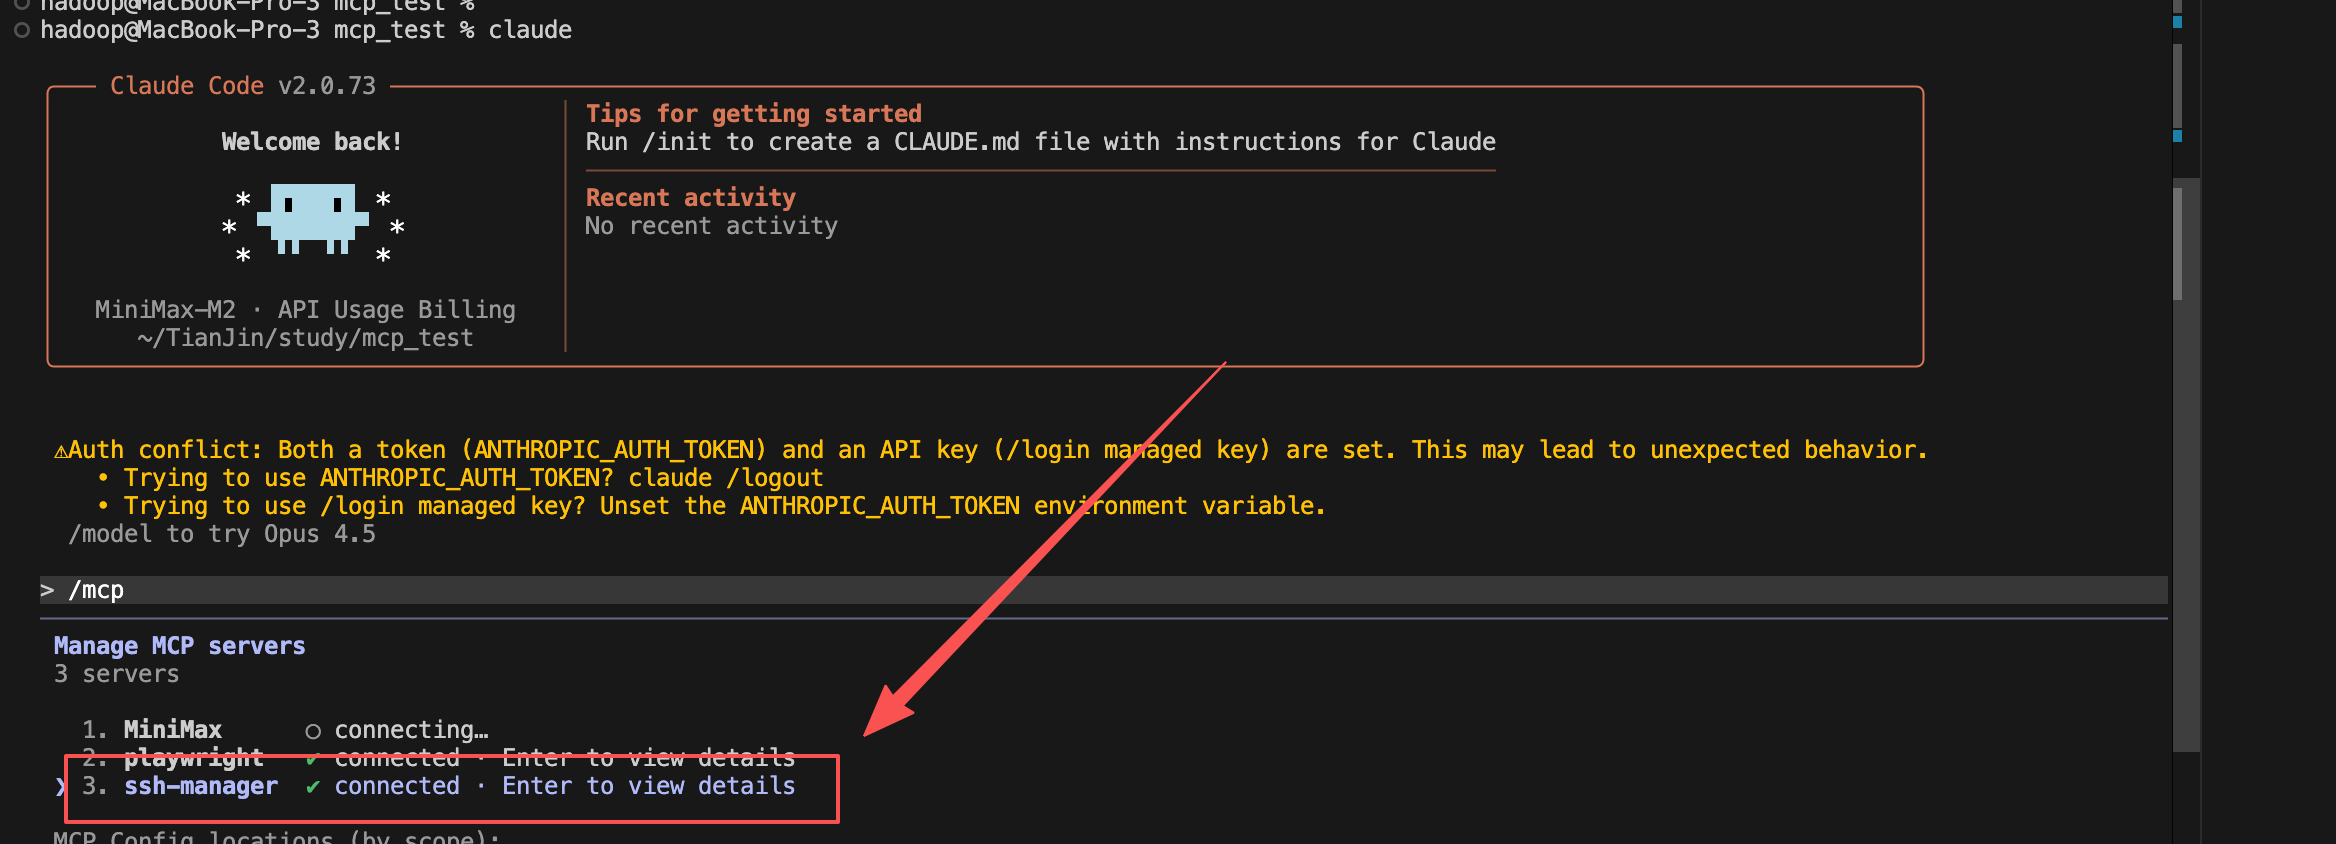Click the green checkmark beside ssh-manager
Image resolution: width=2336 pixels, height=844 pixels.
point(313,787)
